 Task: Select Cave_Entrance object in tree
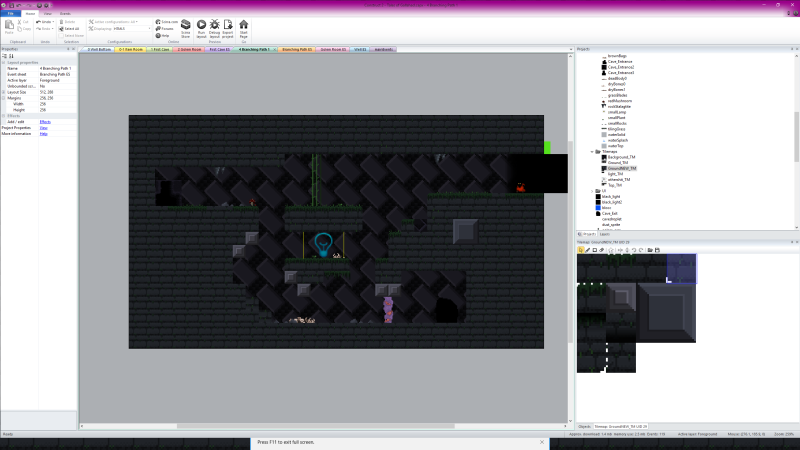(x=619, y=61)
